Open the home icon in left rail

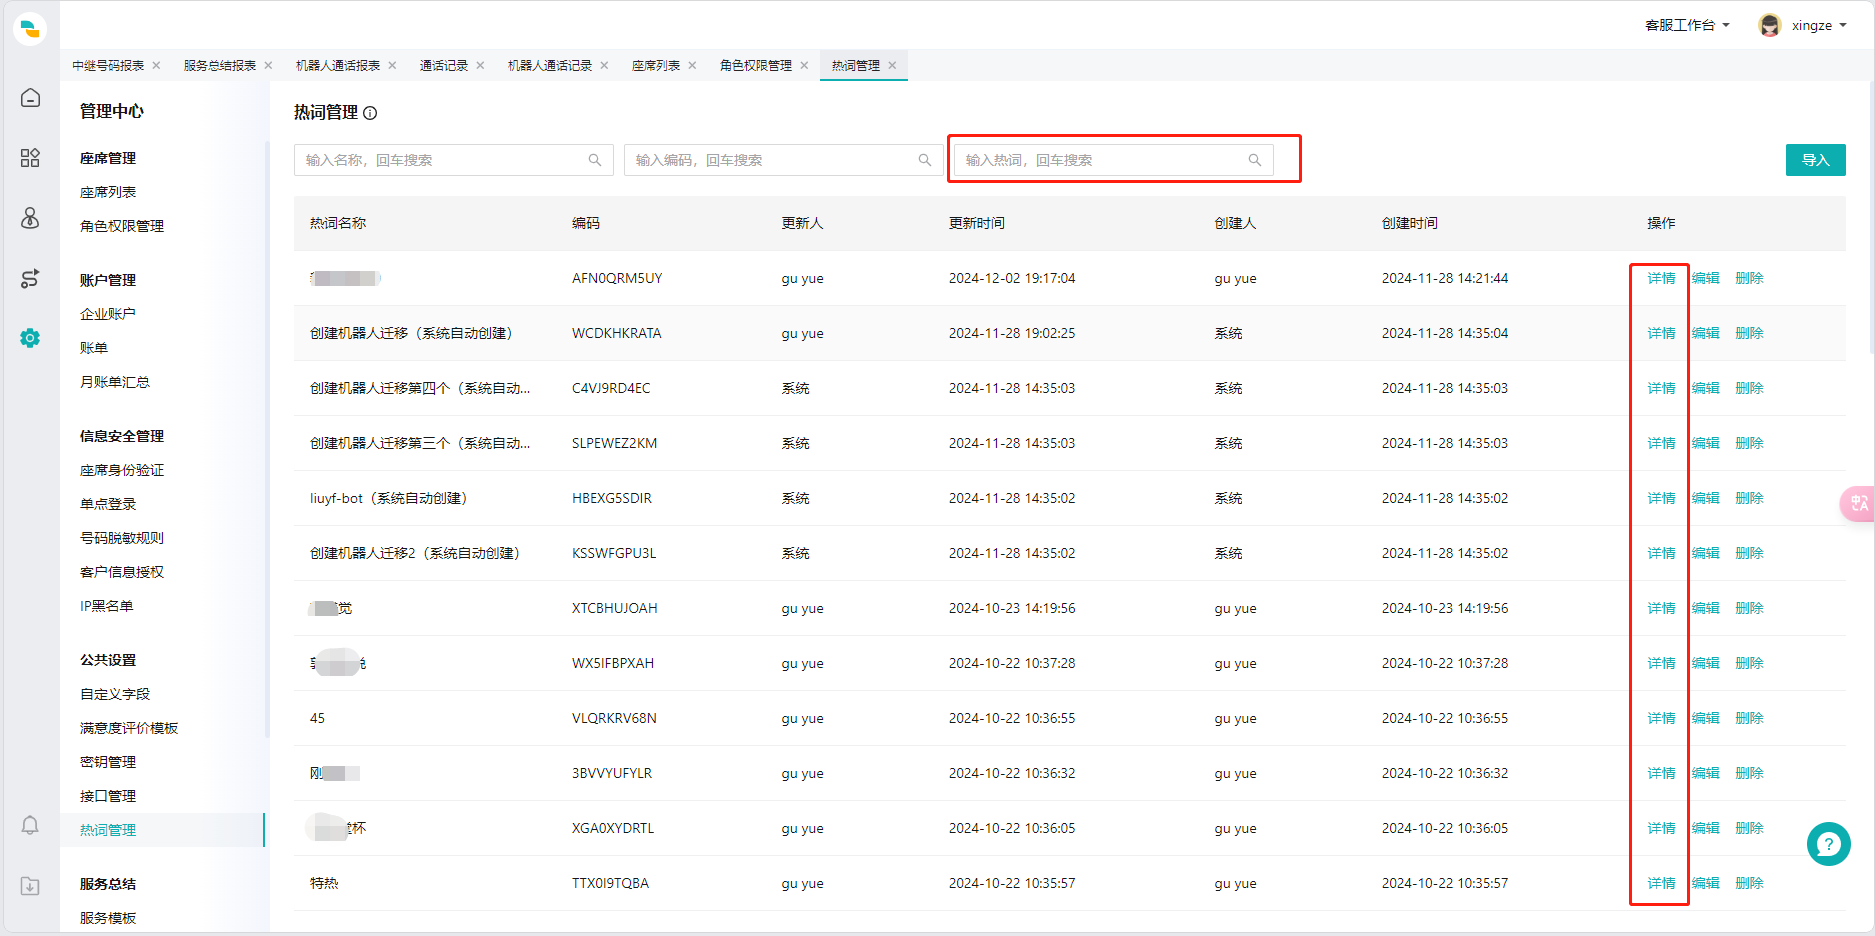pos(30,97)
